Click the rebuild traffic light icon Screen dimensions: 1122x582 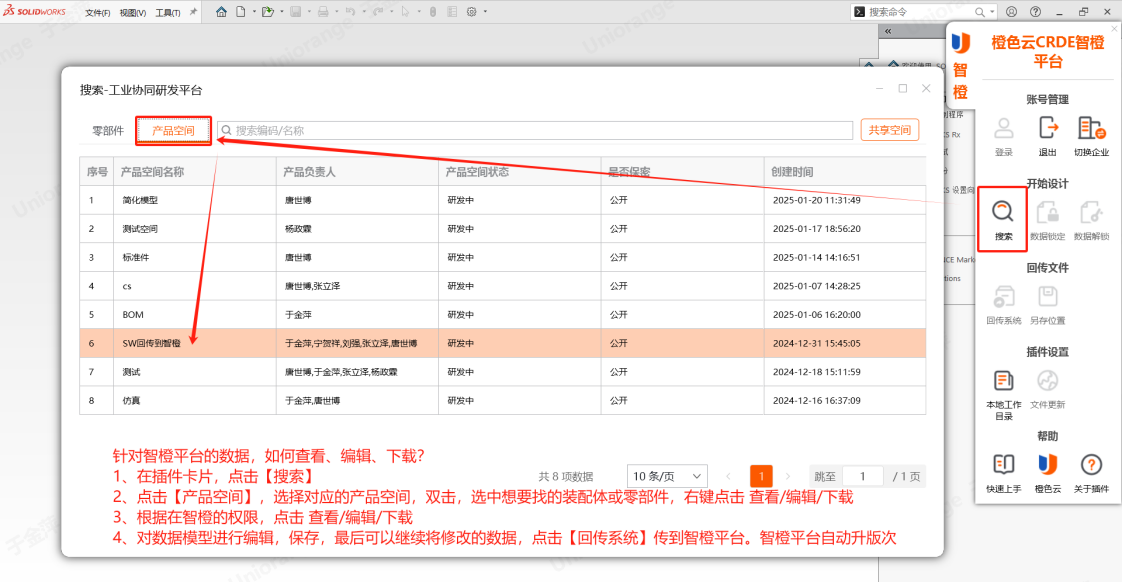tap(433, 11)
